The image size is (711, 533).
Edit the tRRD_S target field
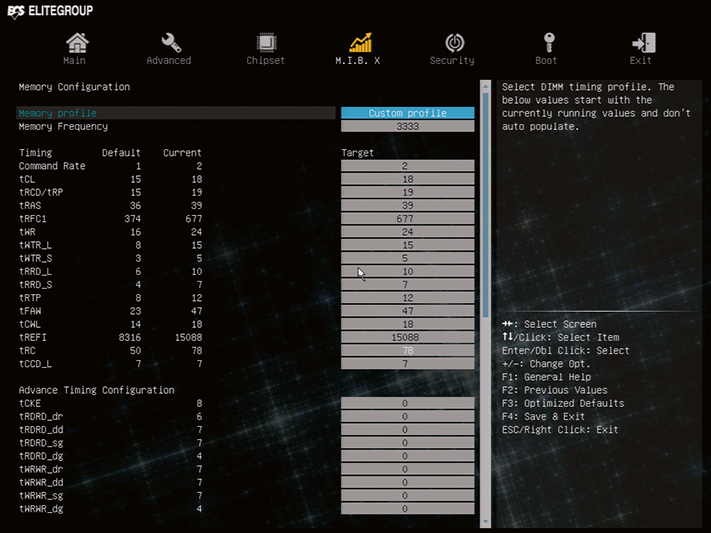click(408, 284)
